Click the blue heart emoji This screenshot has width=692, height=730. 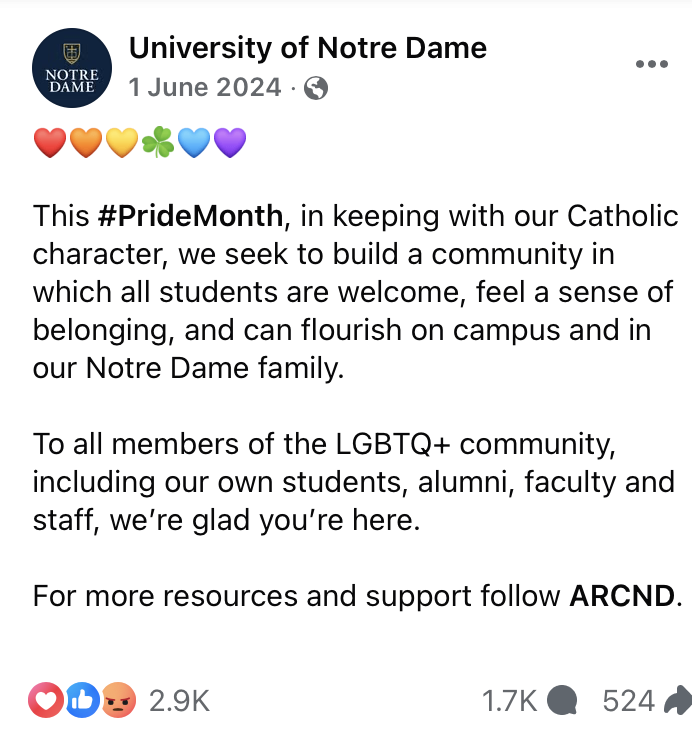pos(193,144)
